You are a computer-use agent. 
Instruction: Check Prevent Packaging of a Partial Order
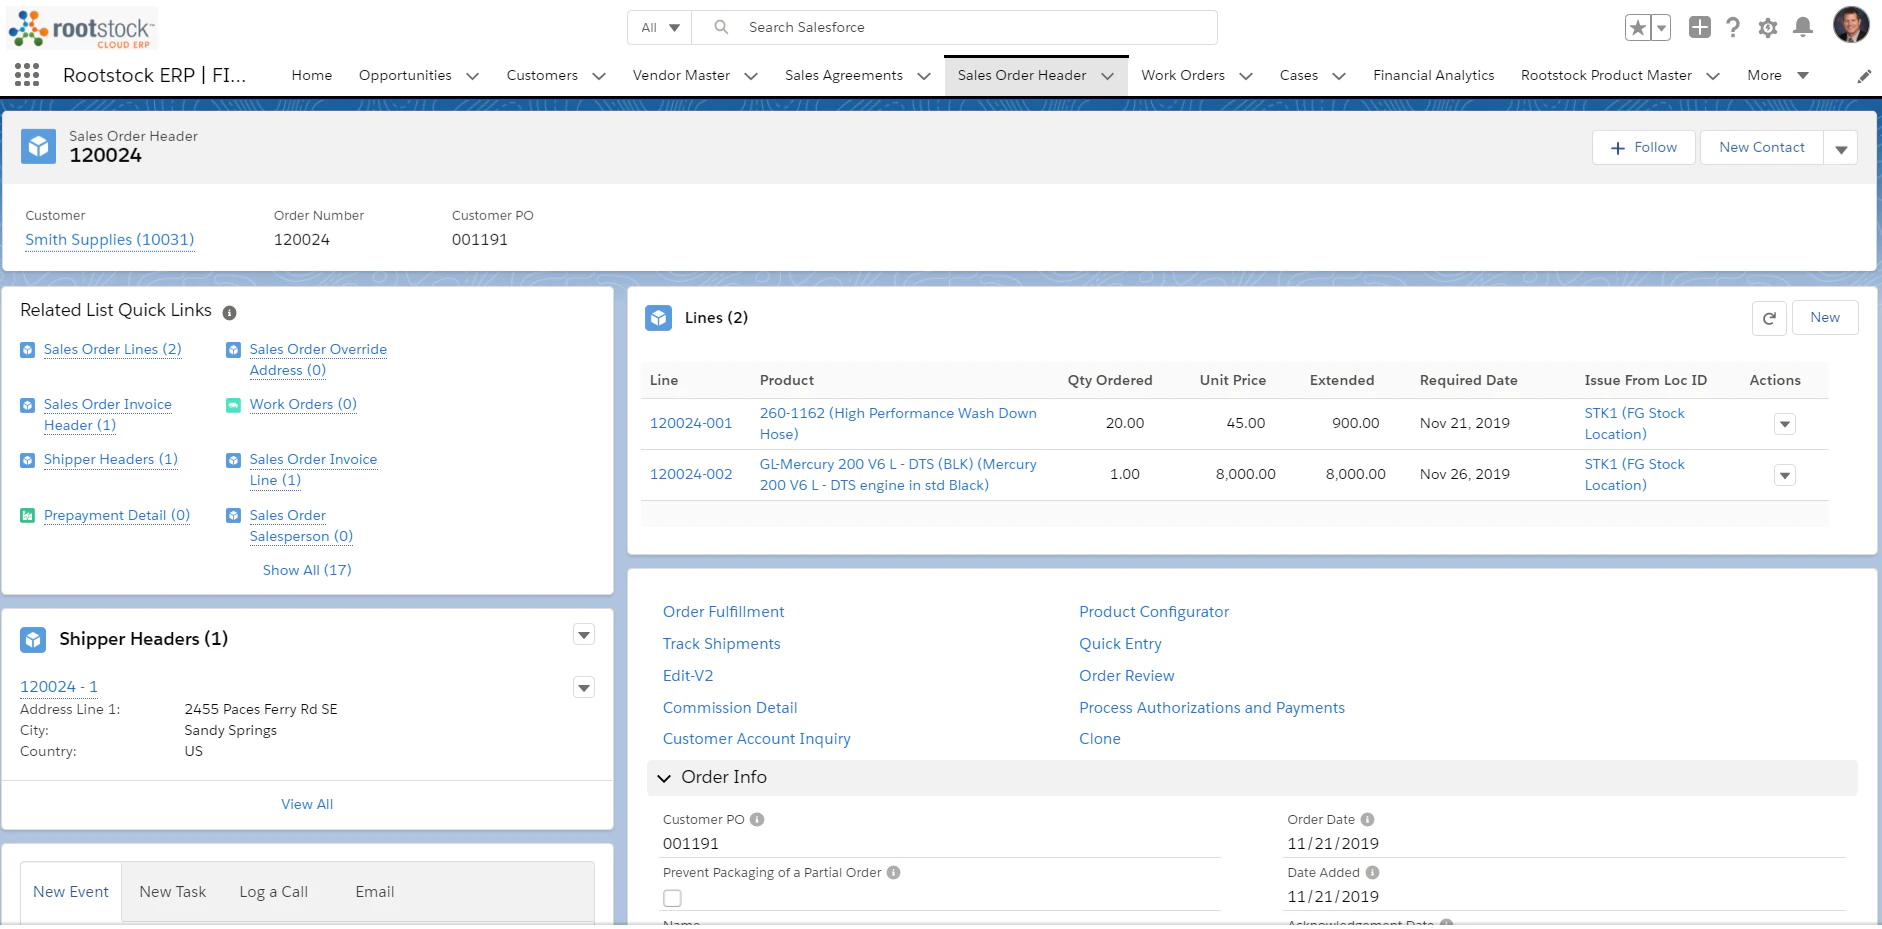pos(672,897)
